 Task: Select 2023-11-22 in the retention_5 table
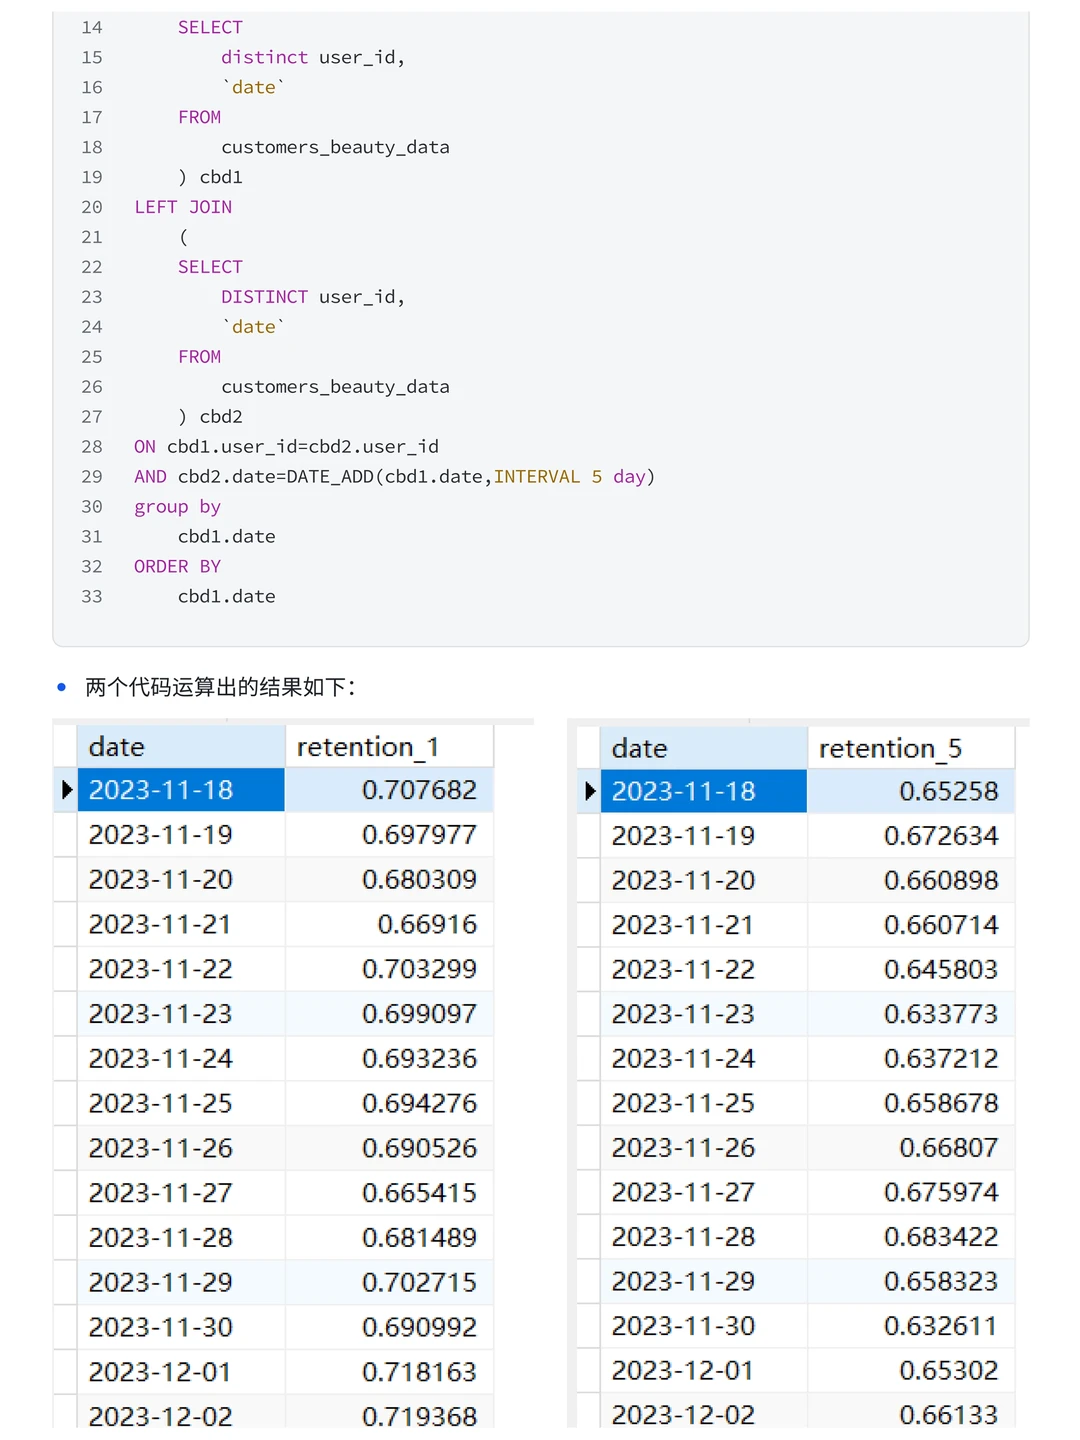click(x=703, y=969)
